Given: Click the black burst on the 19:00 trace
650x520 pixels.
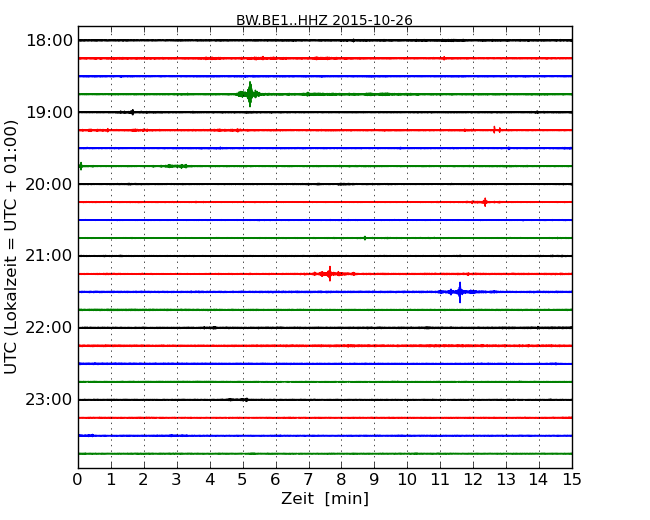Looking at the screenshot, I should pos(128,112).
